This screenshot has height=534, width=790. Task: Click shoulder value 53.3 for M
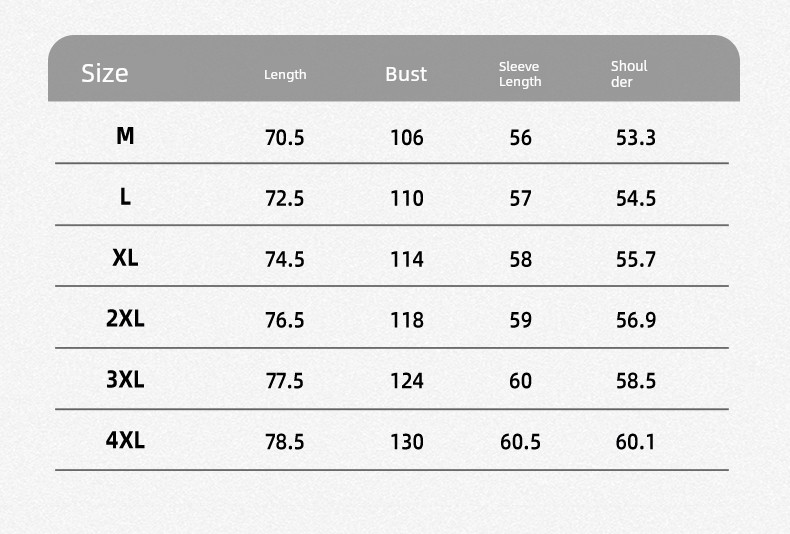point(636,138)
